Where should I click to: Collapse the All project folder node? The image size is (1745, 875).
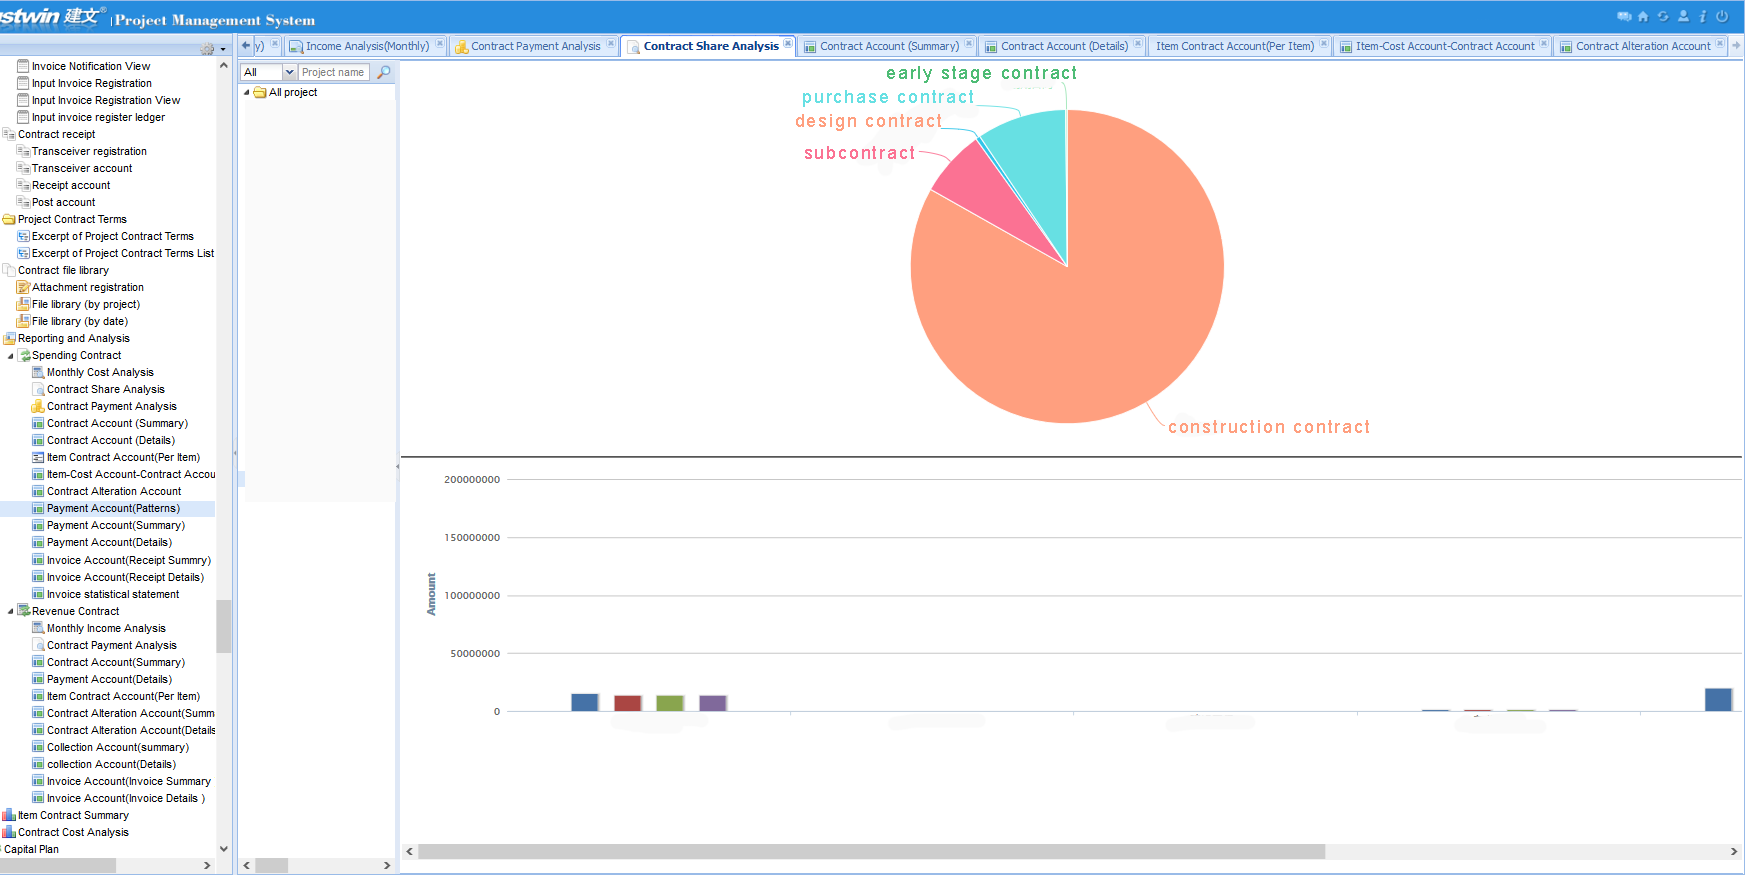pyautogui.click(x=247, y=93)
